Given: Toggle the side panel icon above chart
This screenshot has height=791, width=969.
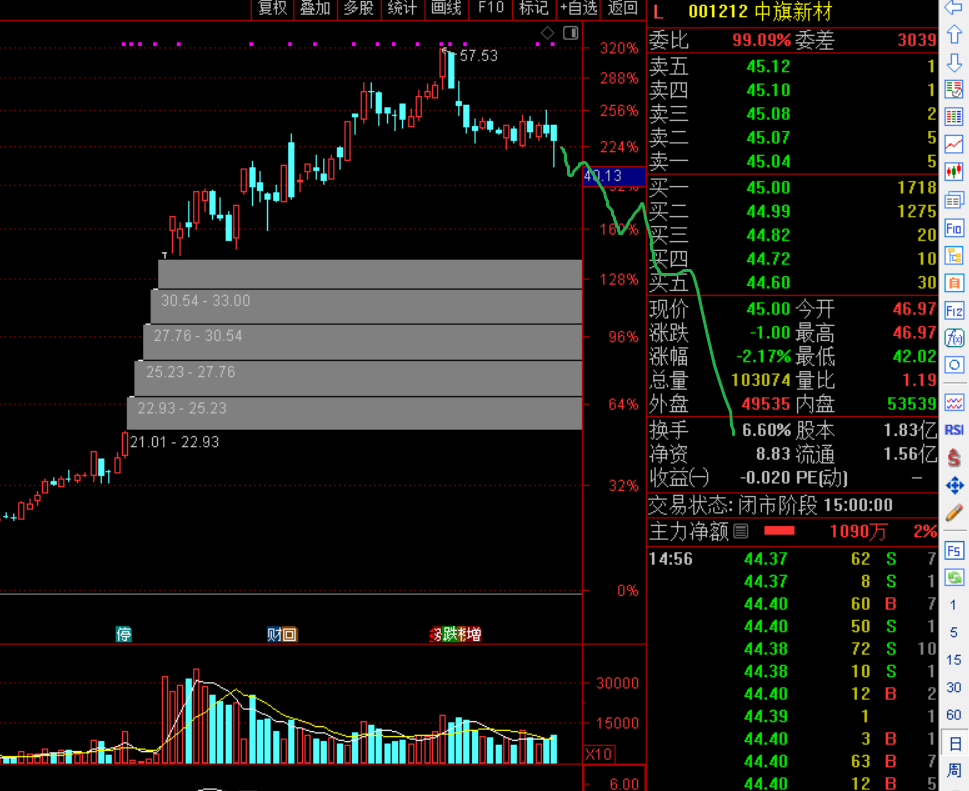Looking at the screenshot, I should point(571,33).
